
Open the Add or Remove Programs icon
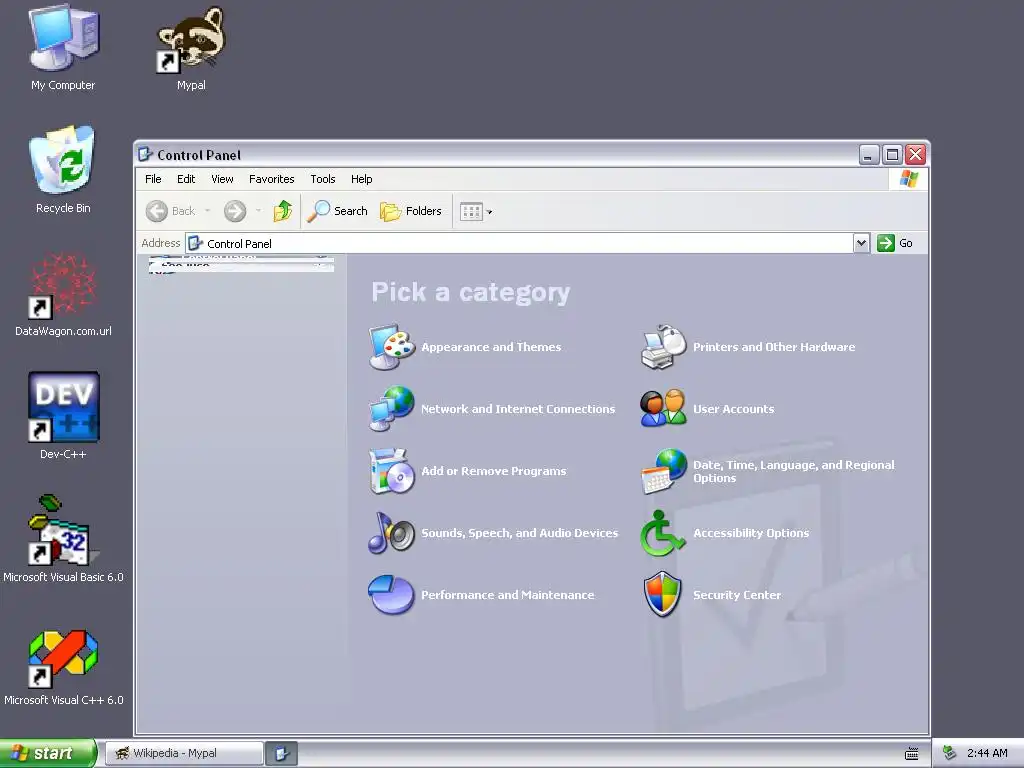click(x=391, y=471)
